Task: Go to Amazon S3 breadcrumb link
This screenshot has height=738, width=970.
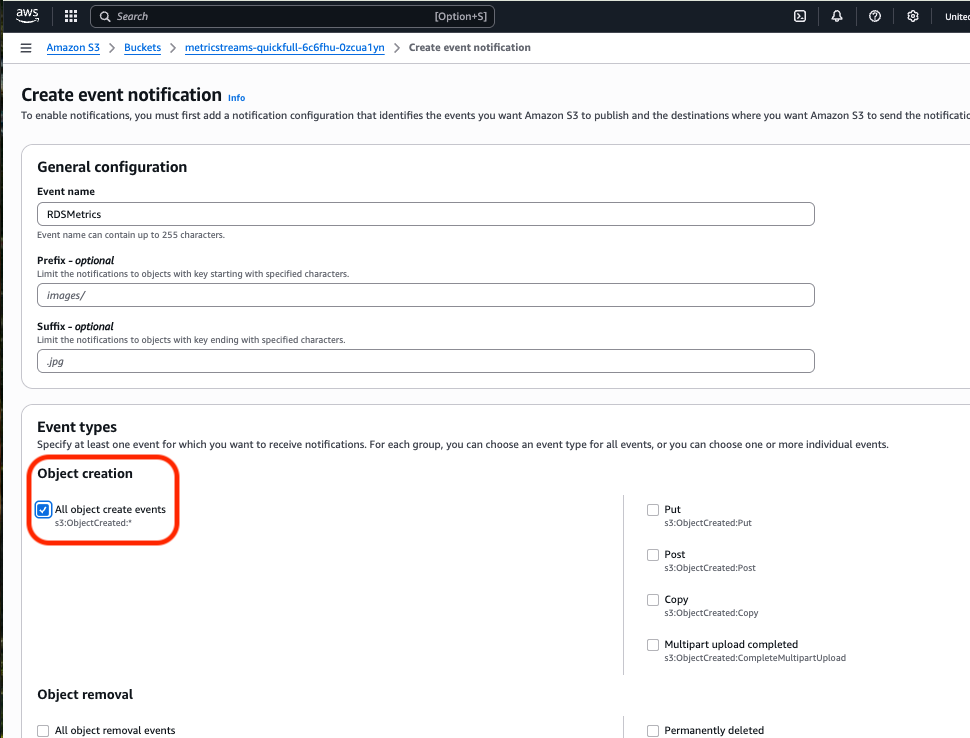Action: 78,48
